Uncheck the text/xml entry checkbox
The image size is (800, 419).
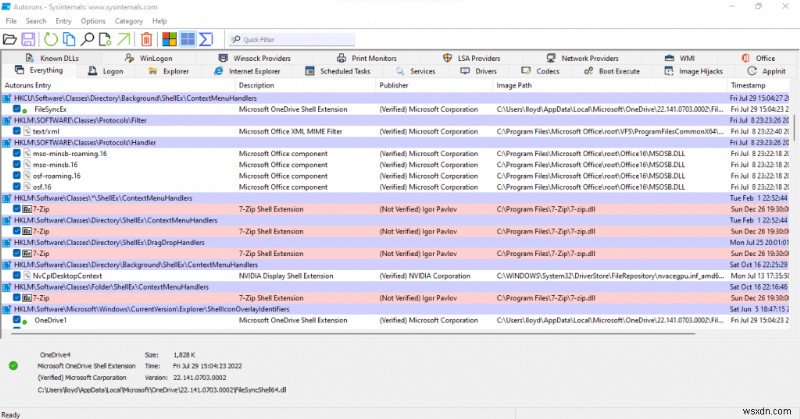(17, 131)
